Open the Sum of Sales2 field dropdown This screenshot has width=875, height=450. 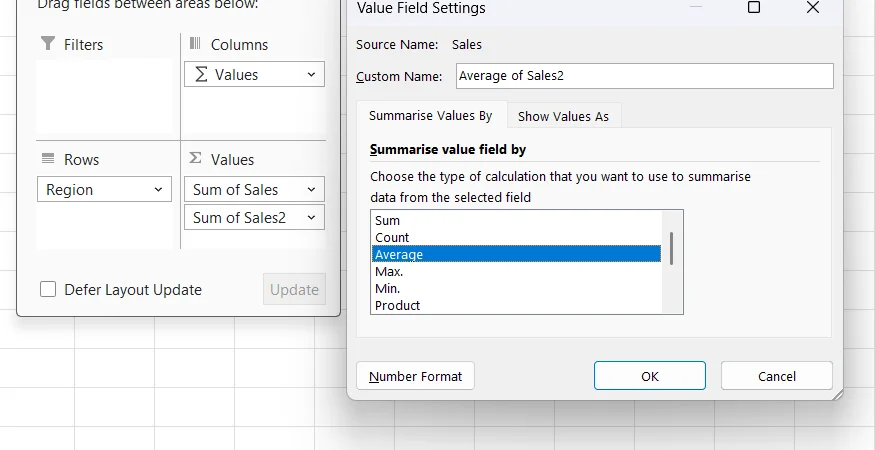pos(311,217)
